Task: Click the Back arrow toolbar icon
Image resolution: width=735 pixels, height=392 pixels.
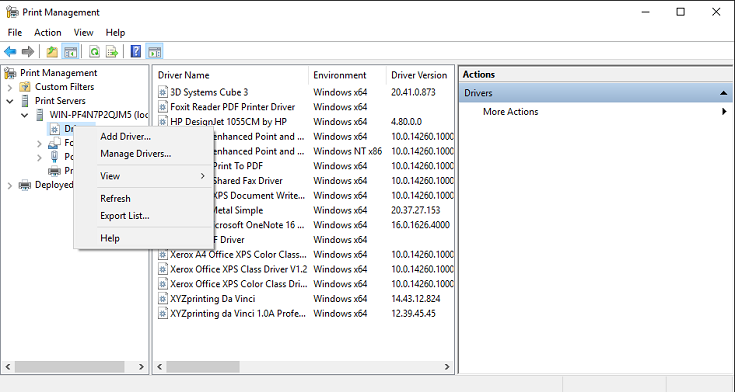Action: pyautogui.click(x=10, y=52)
